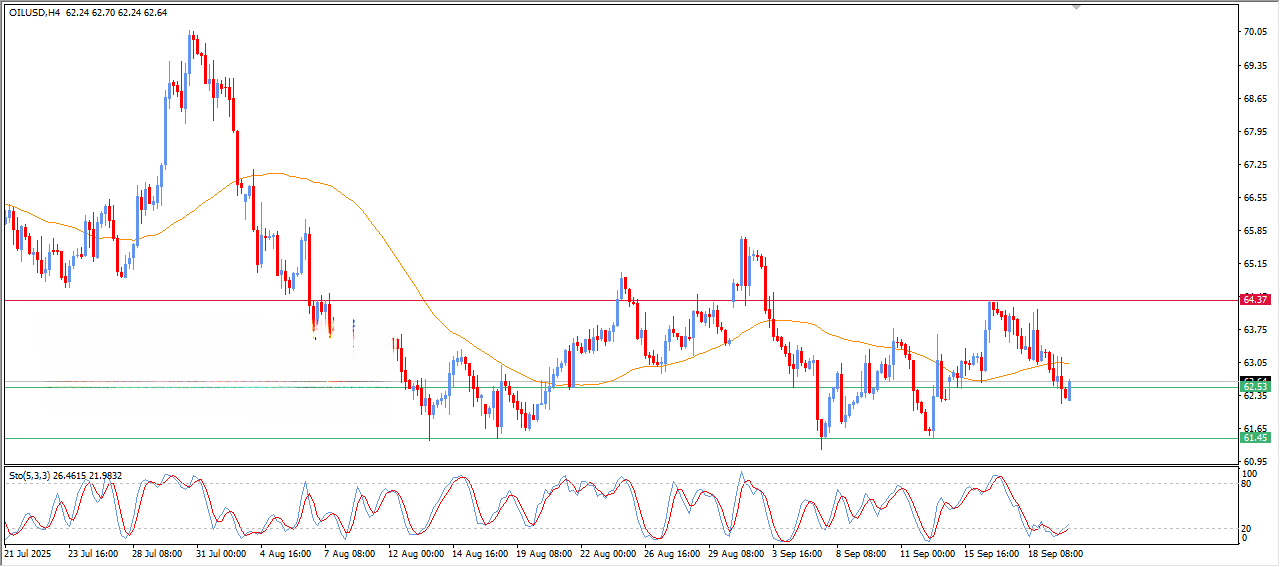The width and height of the screenshot is (1280, 567).
Task: Click the 31 Jul 00:00 time label
Action: tap(220, 553)
